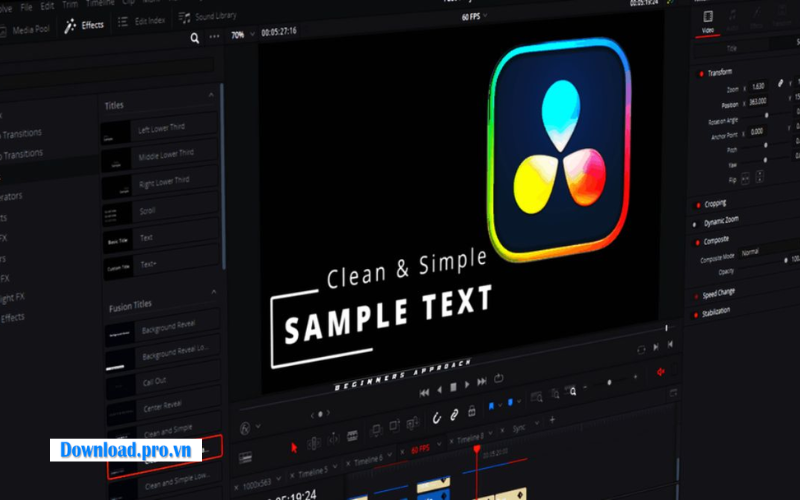Add a blue marker on the timeline

(510, 403)
